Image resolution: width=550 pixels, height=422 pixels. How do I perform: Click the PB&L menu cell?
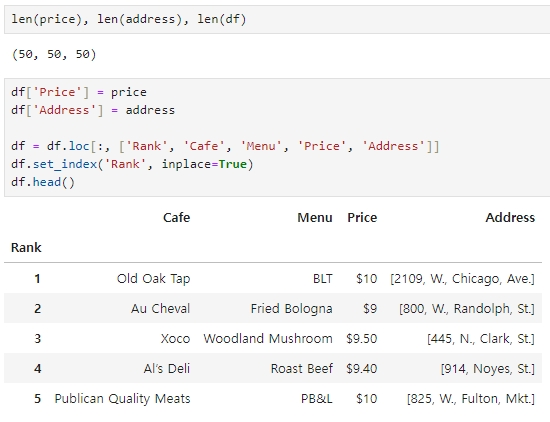pos(316,399)
